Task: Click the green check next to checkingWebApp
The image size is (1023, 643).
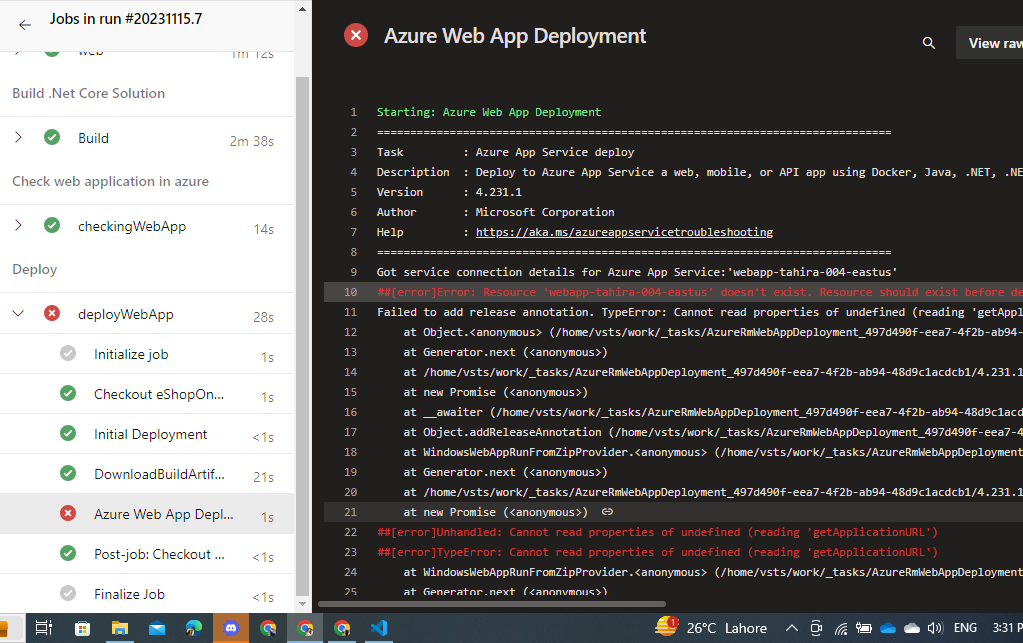Action: [50, 225]
